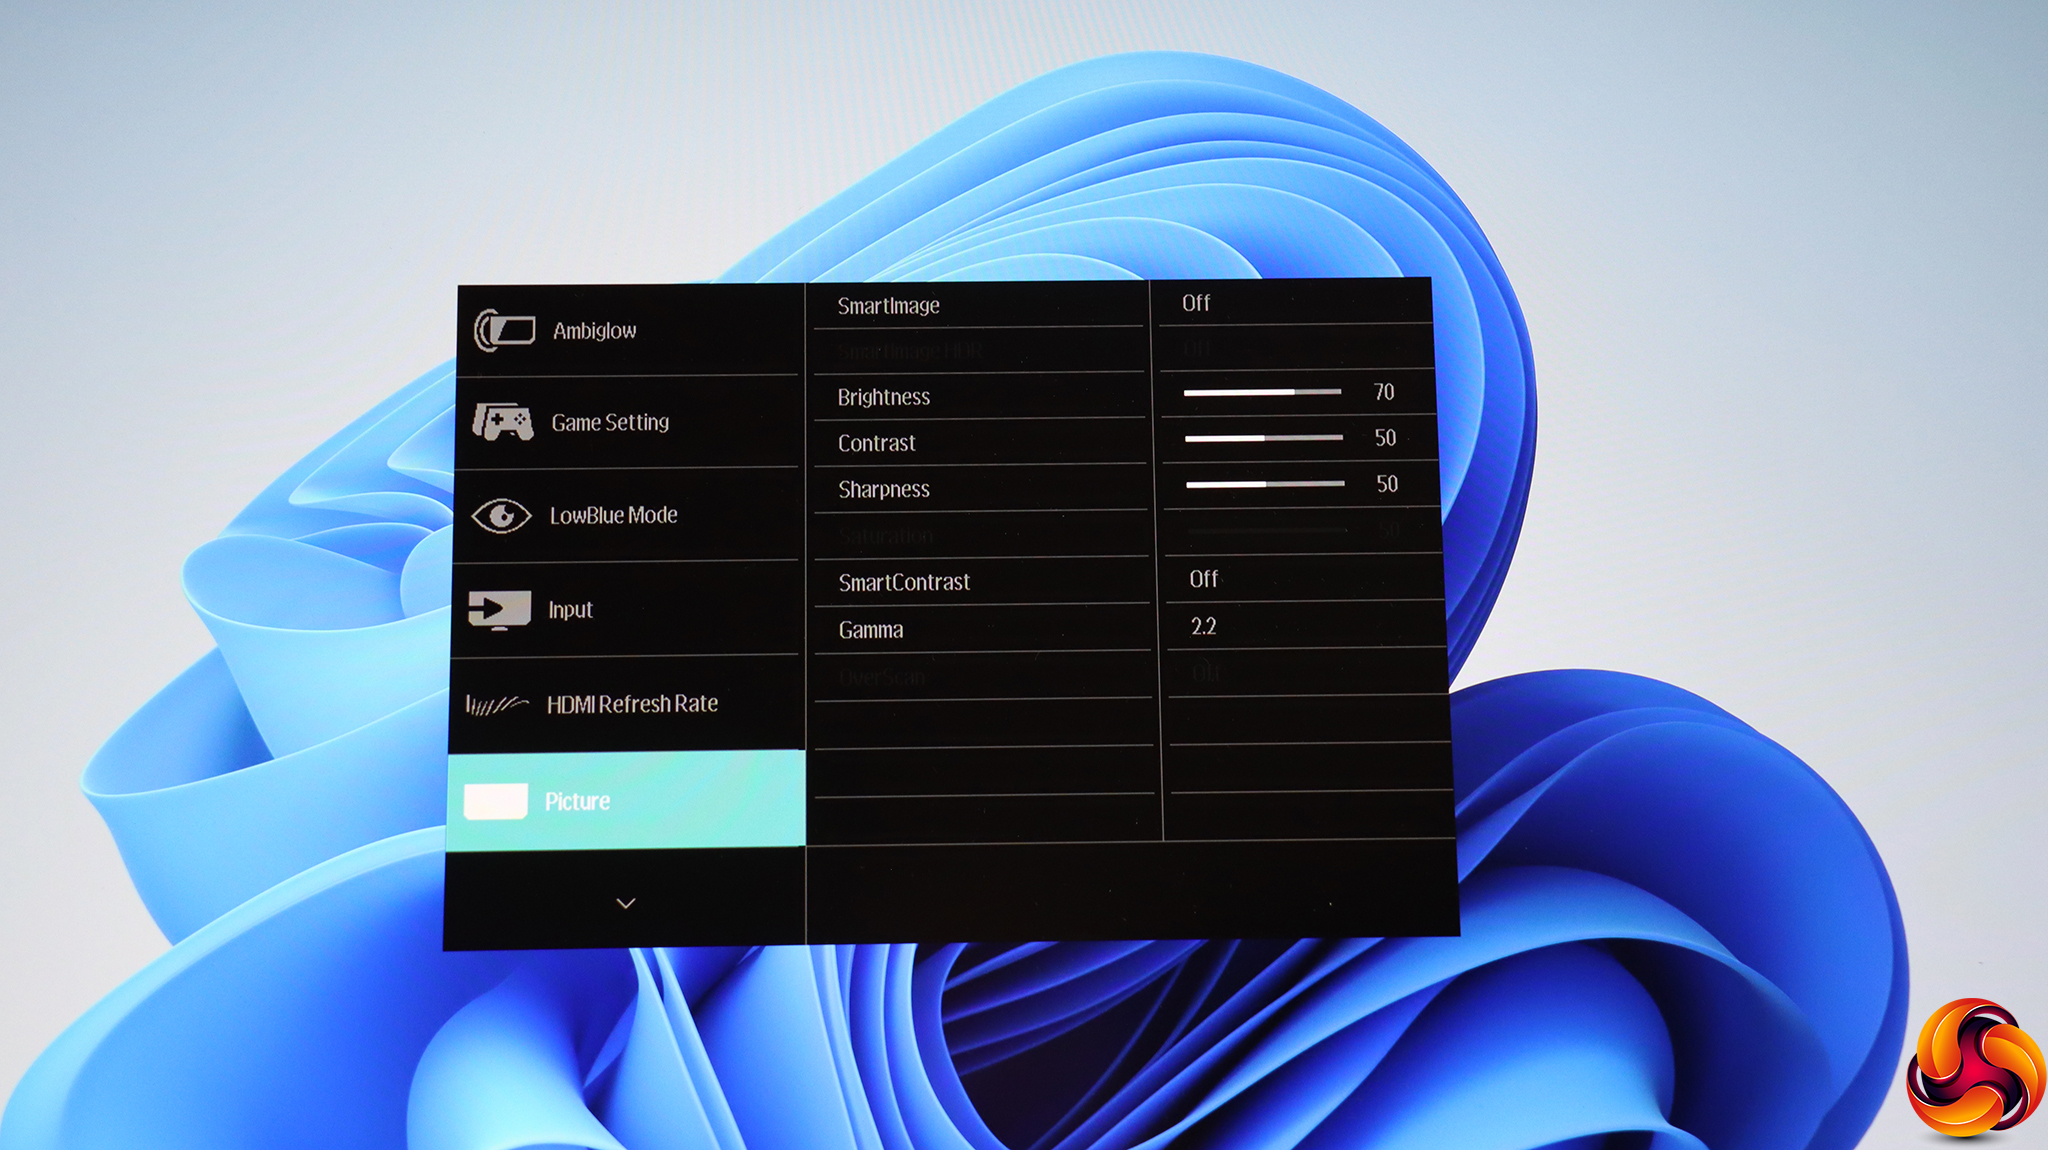The width and height of the screenshot is (2048, 1150).
Task: Click the colorful swirl logo
Action: (x=1974, y=1068)
